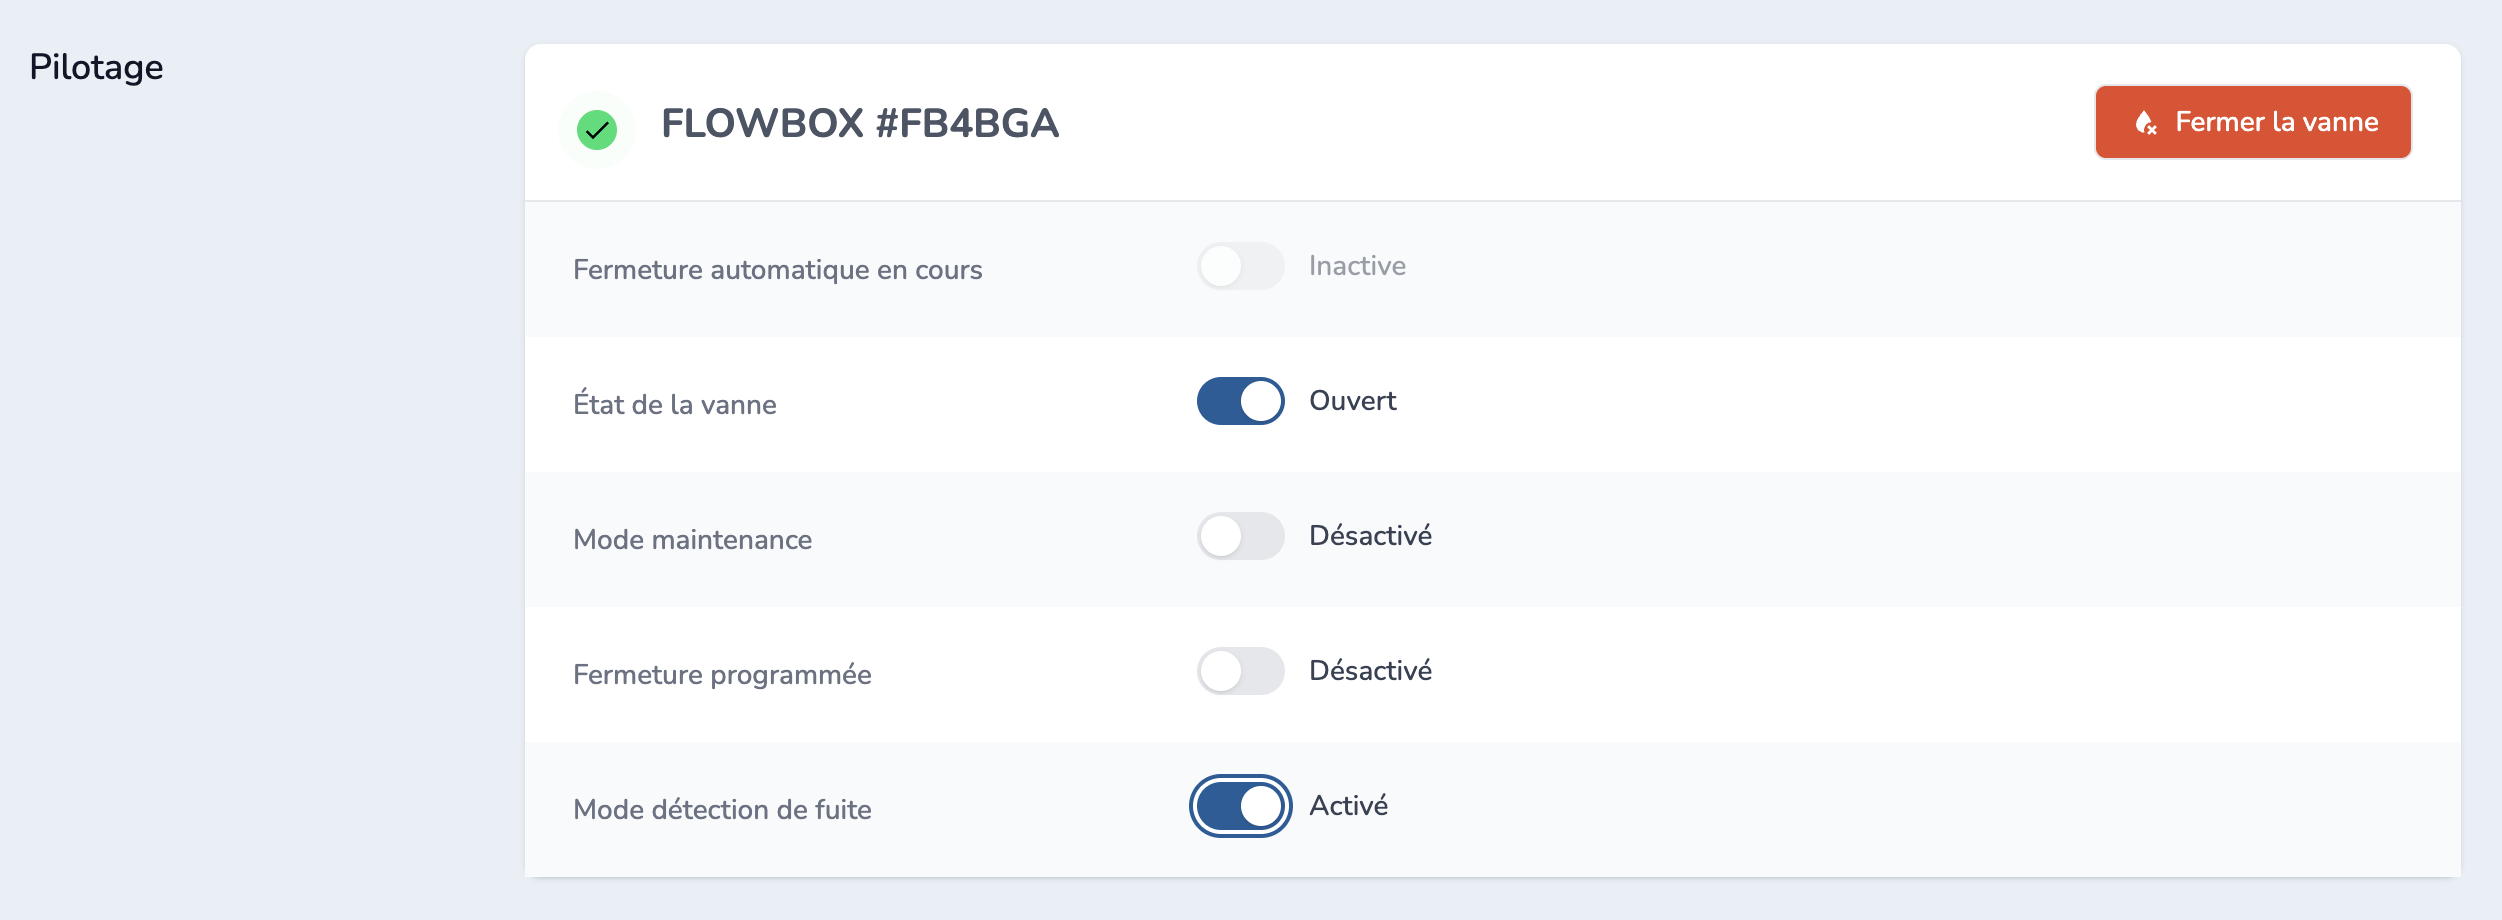Click the Pilotage heading

coord(95,66)
